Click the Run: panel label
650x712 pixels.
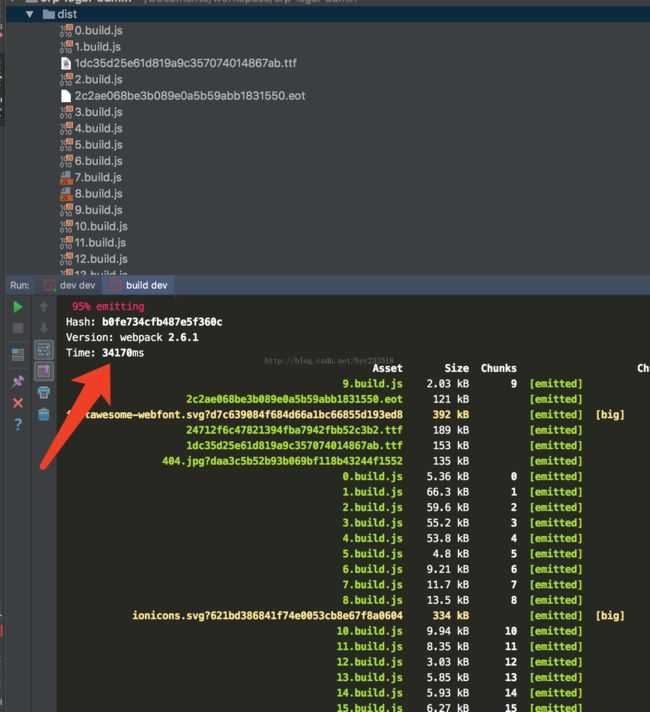[20, 285]
